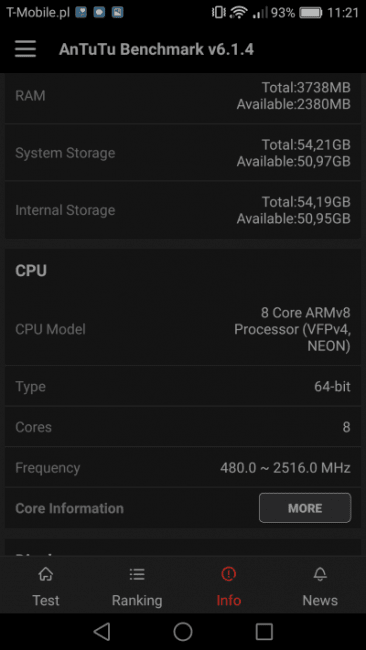Tap the CPU Model row
This screenshot has width=366, height=650.
[x=183, y=329]
